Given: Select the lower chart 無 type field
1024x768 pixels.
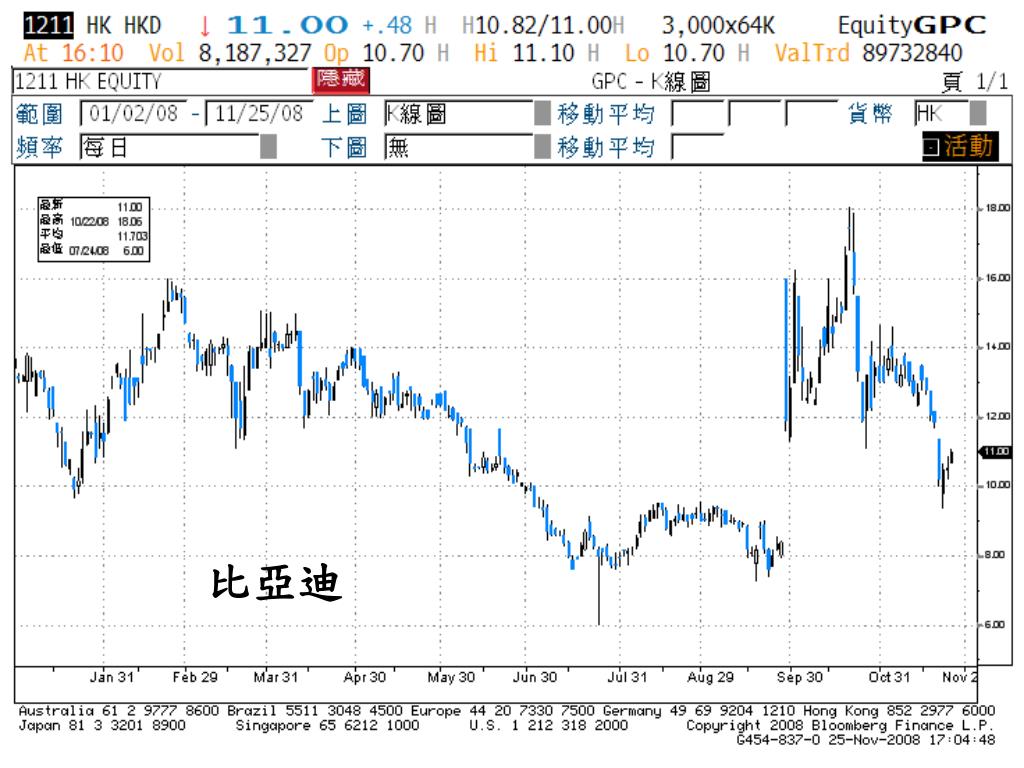Looking at the screenshot, I should 459,147.
